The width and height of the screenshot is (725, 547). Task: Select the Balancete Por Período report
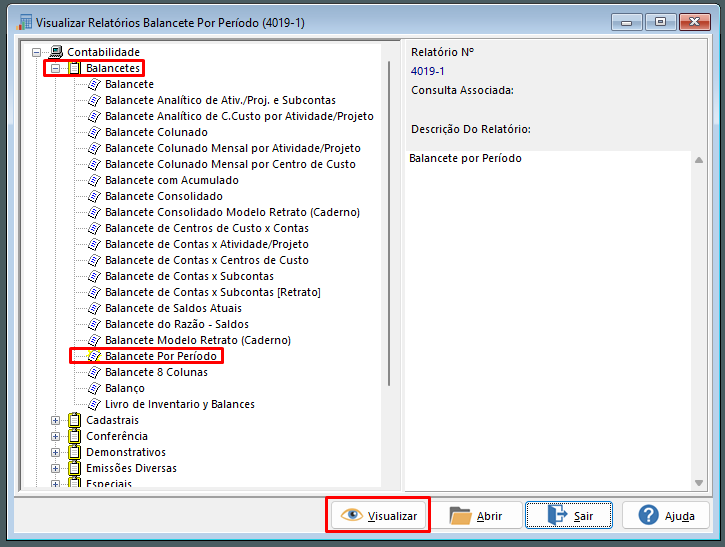click(160, 356)
